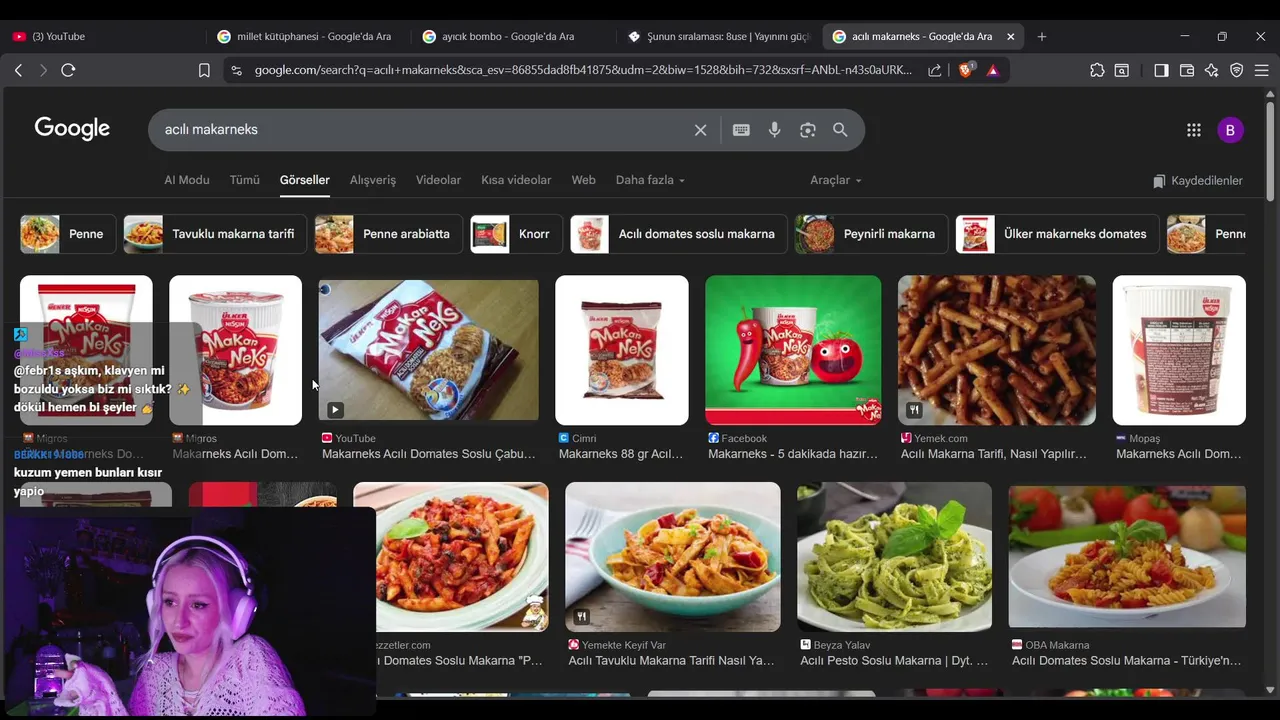The width and height of the screenshot is (1280, 720).
Task: Open Brave Shields lion icon
Action: point(966,70)
